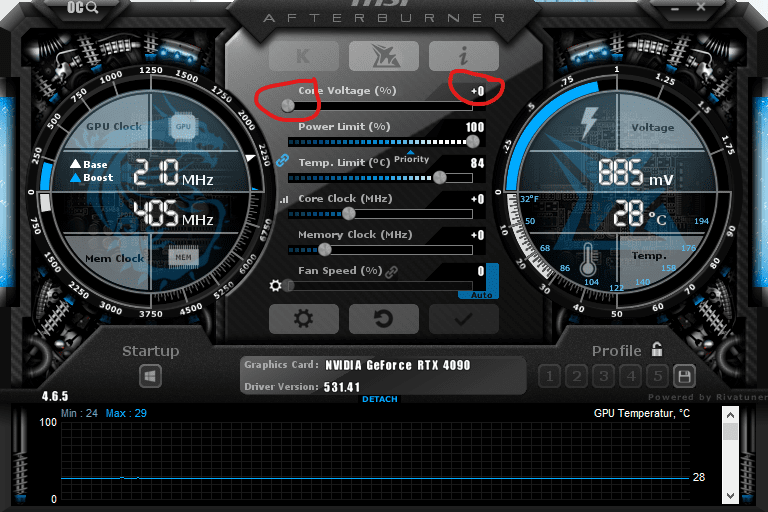Click the 28 °C temperature readout
Image resolution: width=768 pixels, height=512 pixels.
click(640, 214)
